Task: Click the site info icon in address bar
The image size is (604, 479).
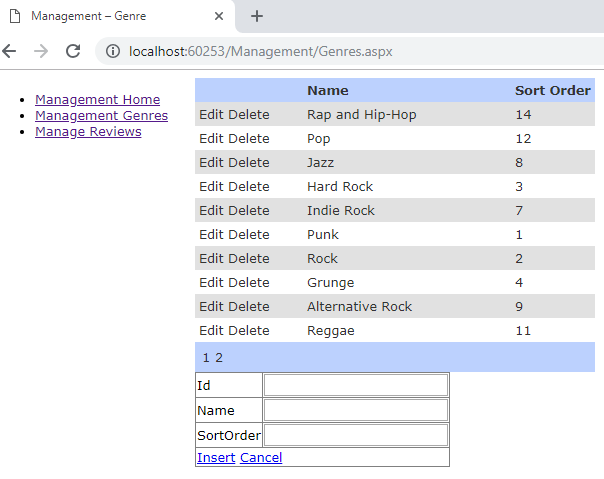Action: [114, 51]
